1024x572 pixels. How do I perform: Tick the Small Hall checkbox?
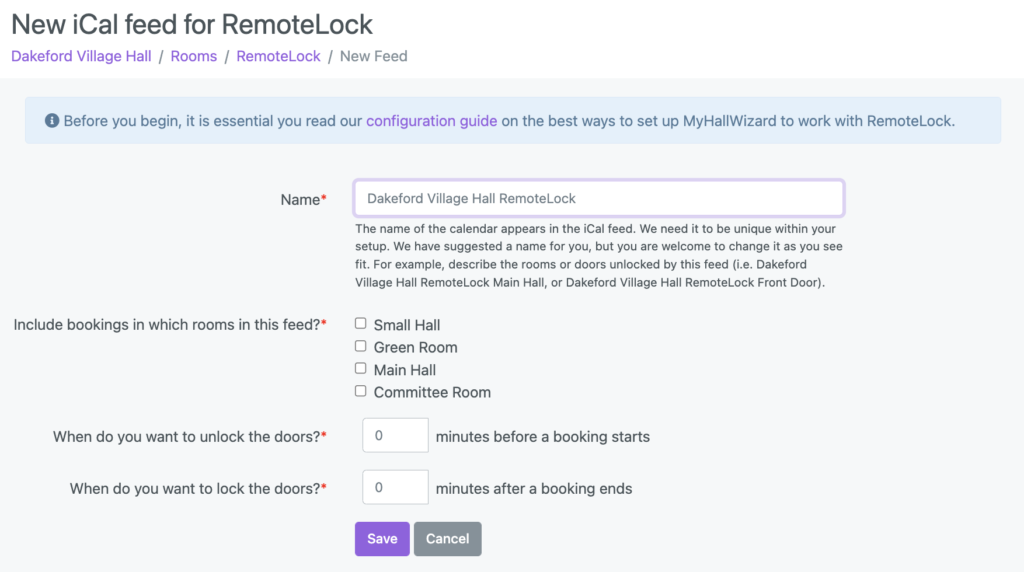point(360,323)
